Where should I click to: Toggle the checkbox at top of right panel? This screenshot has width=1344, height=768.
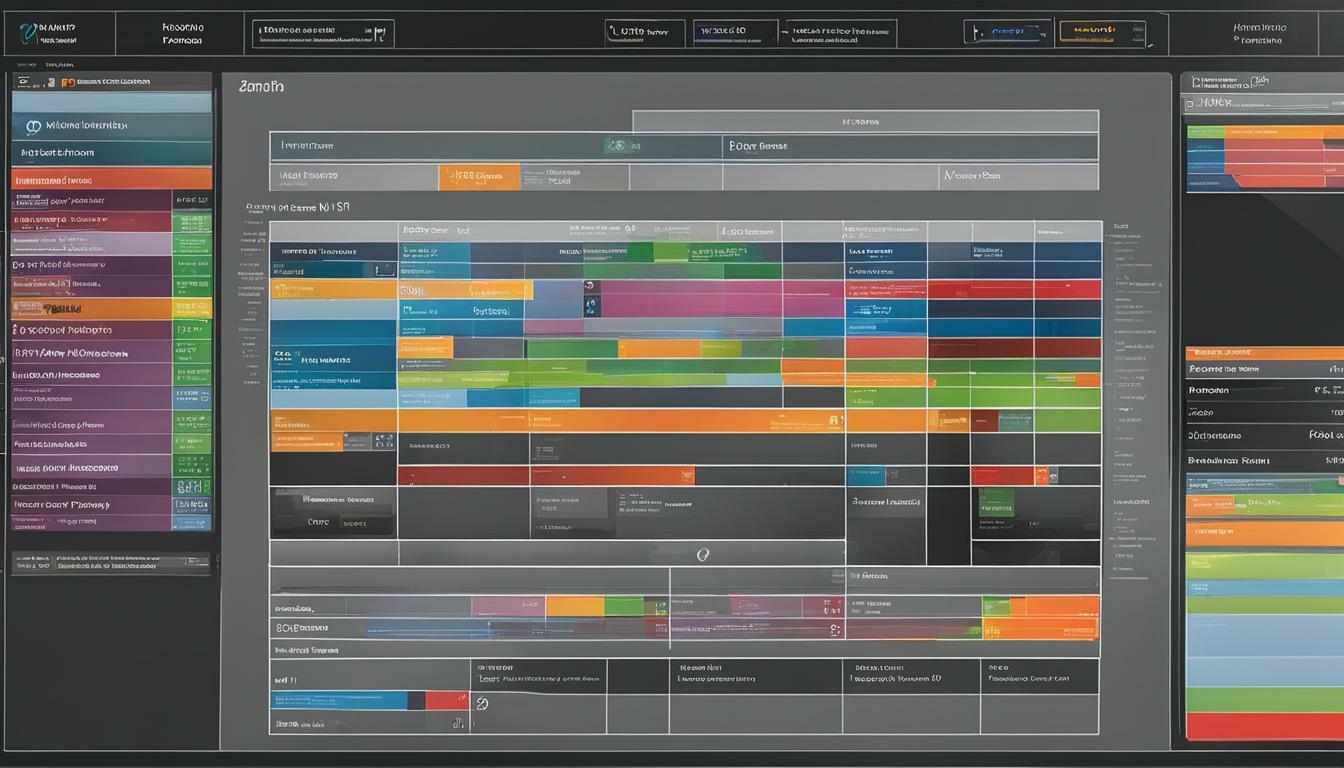point(1196,82)
